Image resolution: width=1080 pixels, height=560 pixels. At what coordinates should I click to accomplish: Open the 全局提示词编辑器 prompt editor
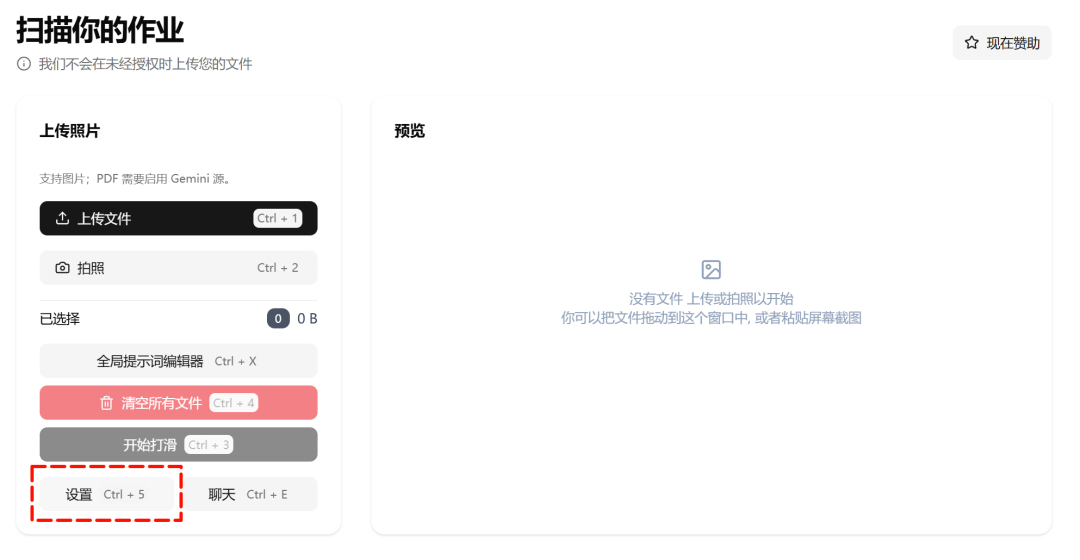point(178,361)
